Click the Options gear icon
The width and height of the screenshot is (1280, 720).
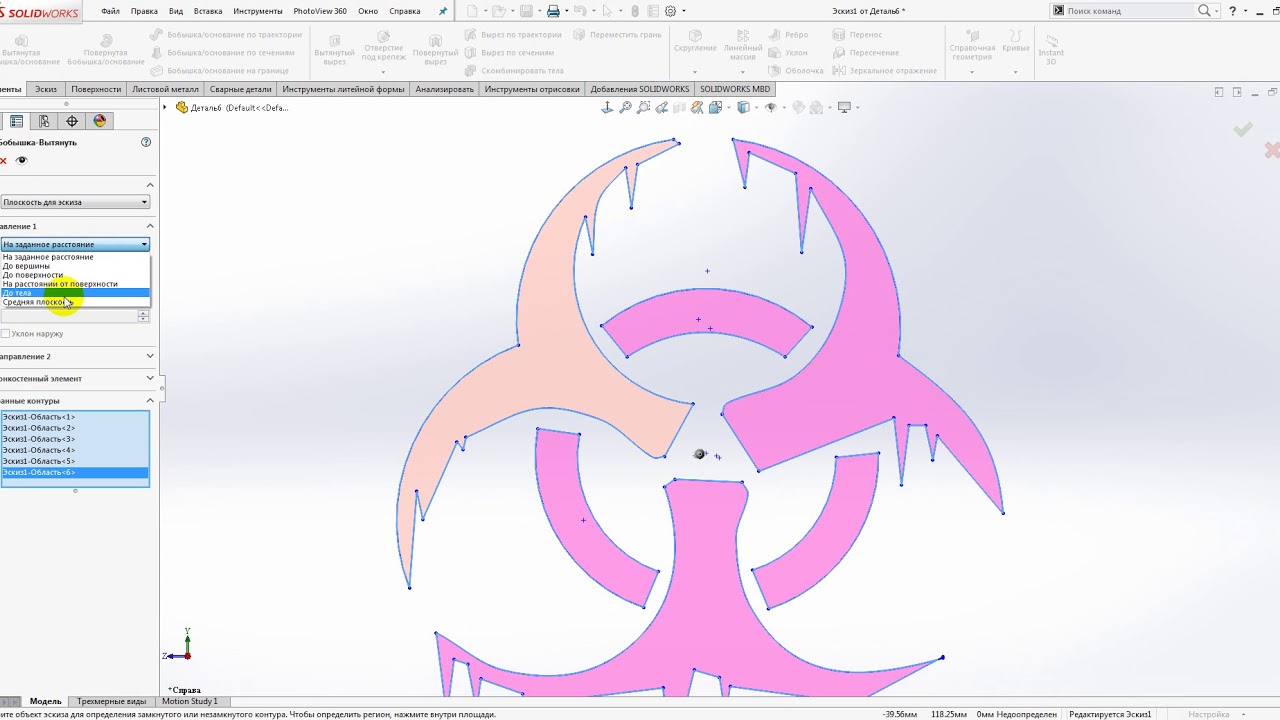671,11
